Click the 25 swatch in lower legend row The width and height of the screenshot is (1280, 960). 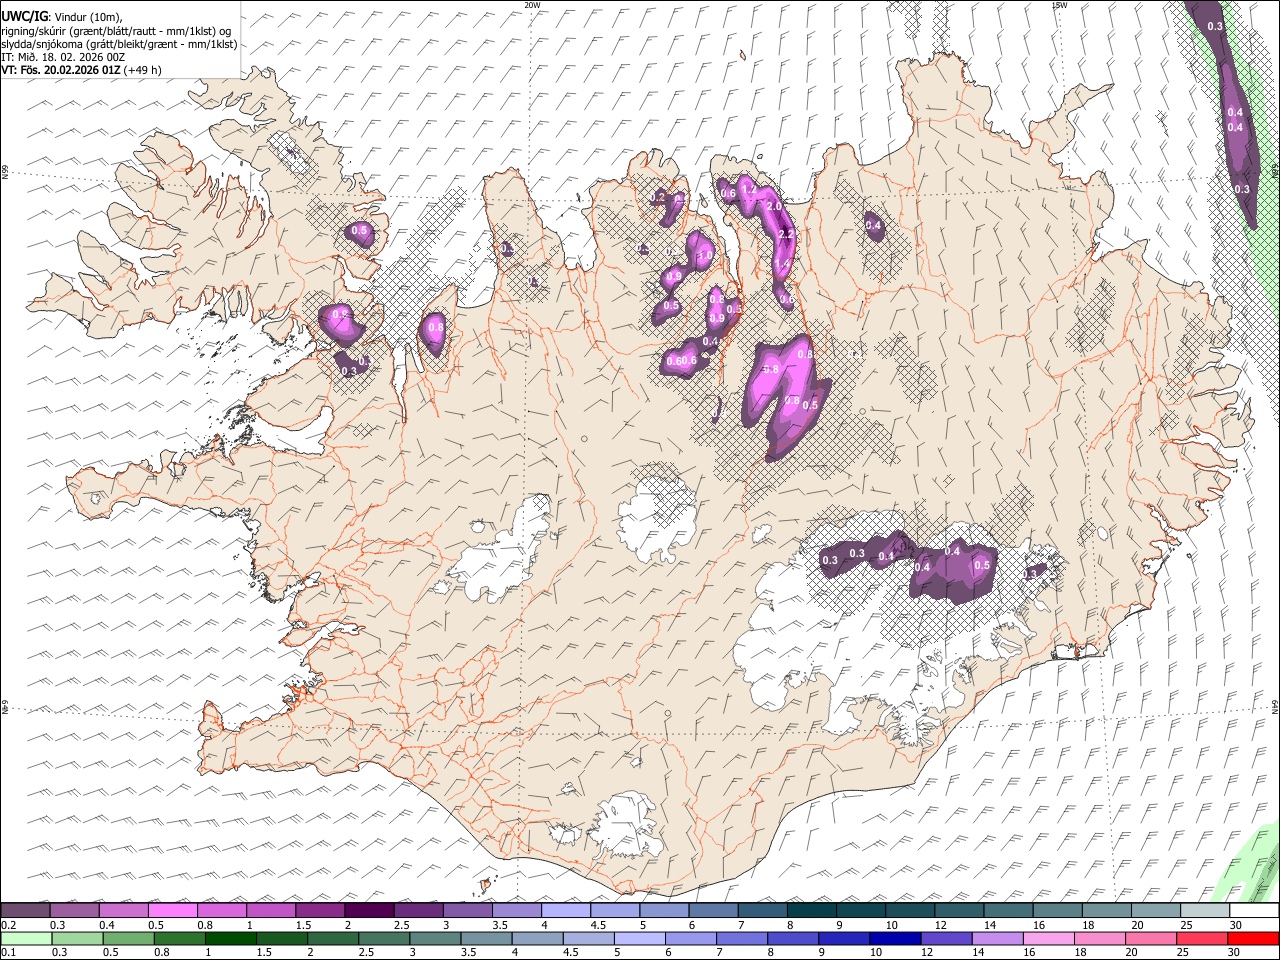(1201, 938)
